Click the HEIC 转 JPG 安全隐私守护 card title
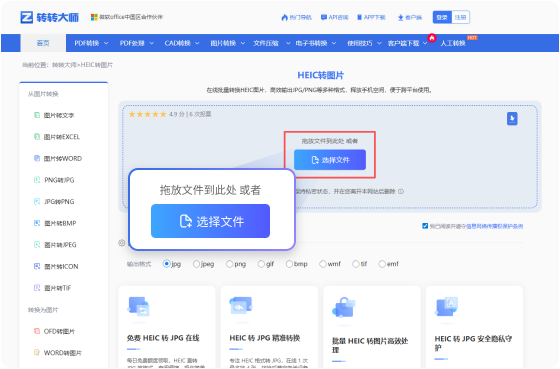The width and height of the screenshot is (560, 369). (473, 343)
